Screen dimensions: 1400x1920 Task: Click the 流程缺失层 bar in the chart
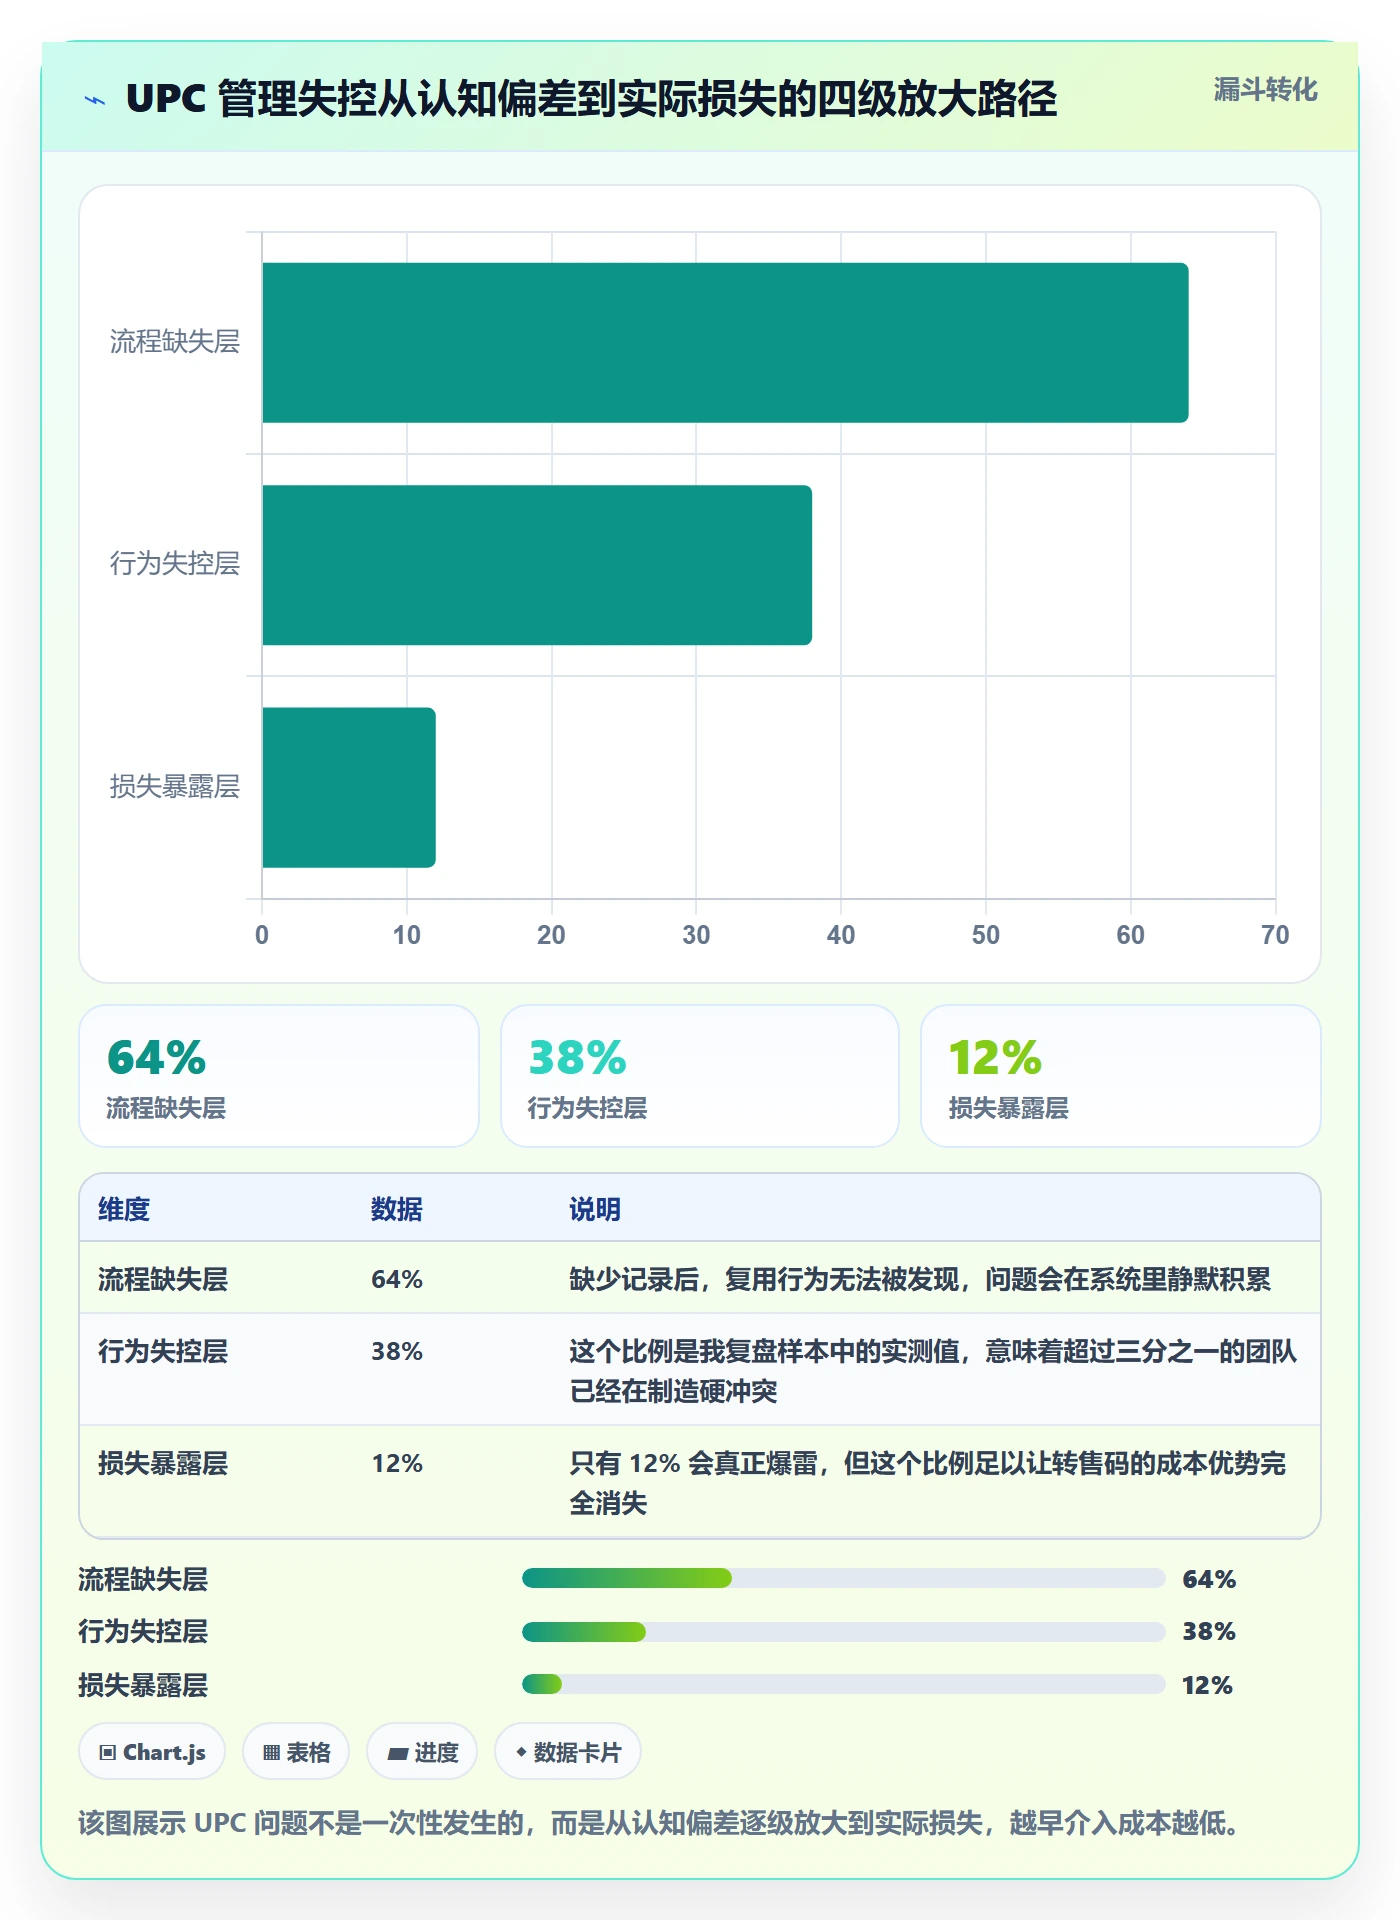725,343
